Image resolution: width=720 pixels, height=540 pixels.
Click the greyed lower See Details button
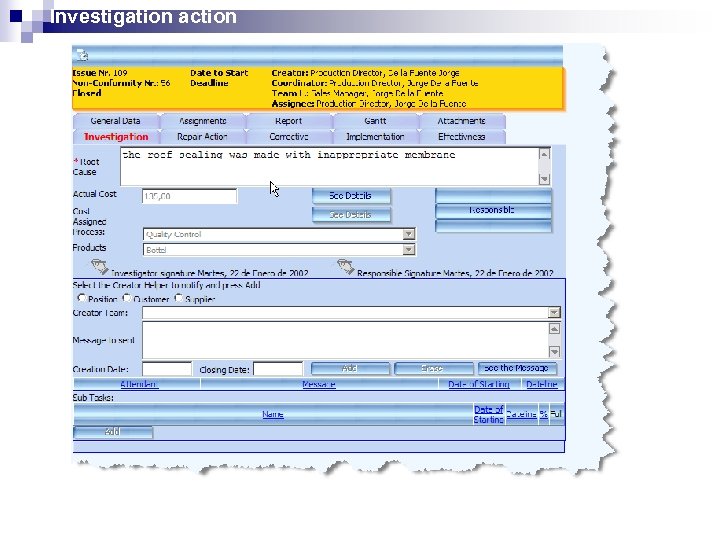(x=351, y=214)
